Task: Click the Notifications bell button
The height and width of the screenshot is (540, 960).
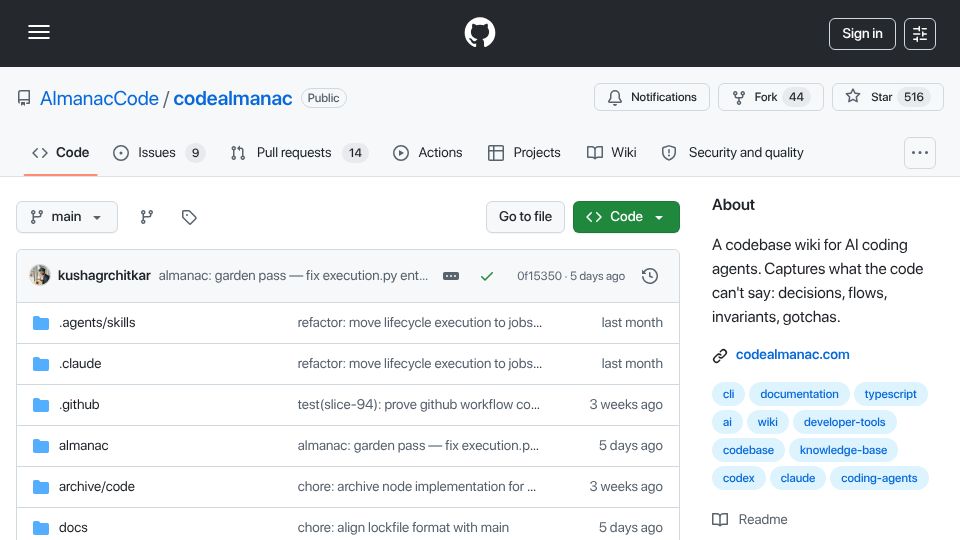Action: (651, 97)
